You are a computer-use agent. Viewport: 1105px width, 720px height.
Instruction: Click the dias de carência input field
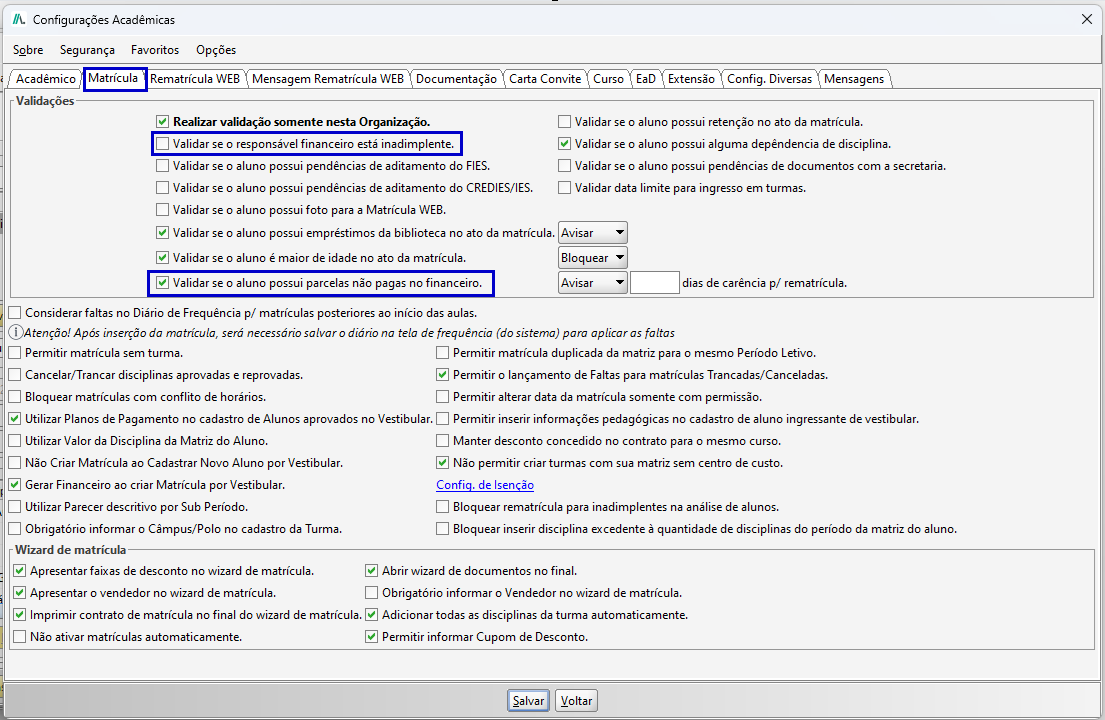pyautogui.click(x=655, y=283)
